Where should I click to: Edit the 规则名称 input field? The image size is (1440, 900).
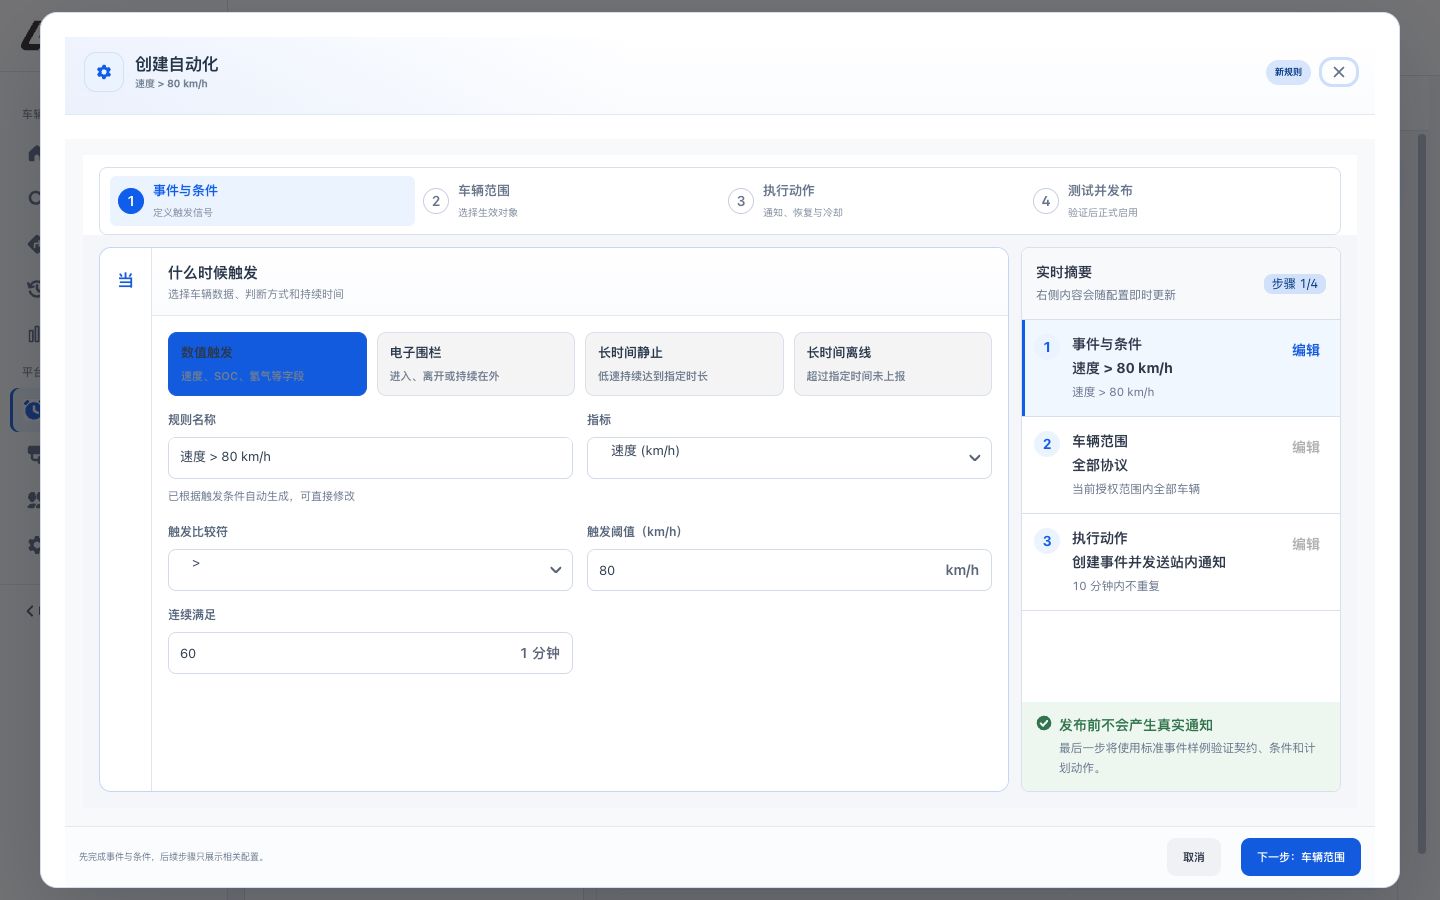click(370, 457)
